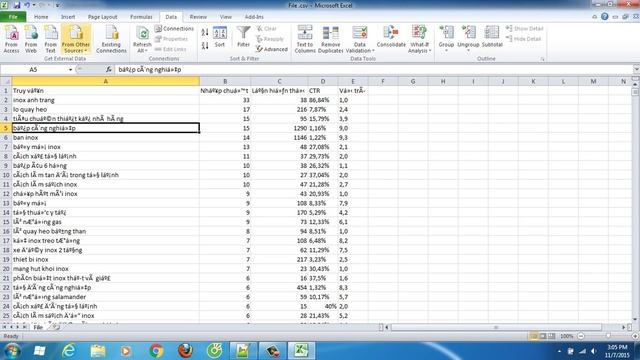This screenshot has height=360, width=640.
Task: Click cell 'inox anh trang'
Action: 106,100
